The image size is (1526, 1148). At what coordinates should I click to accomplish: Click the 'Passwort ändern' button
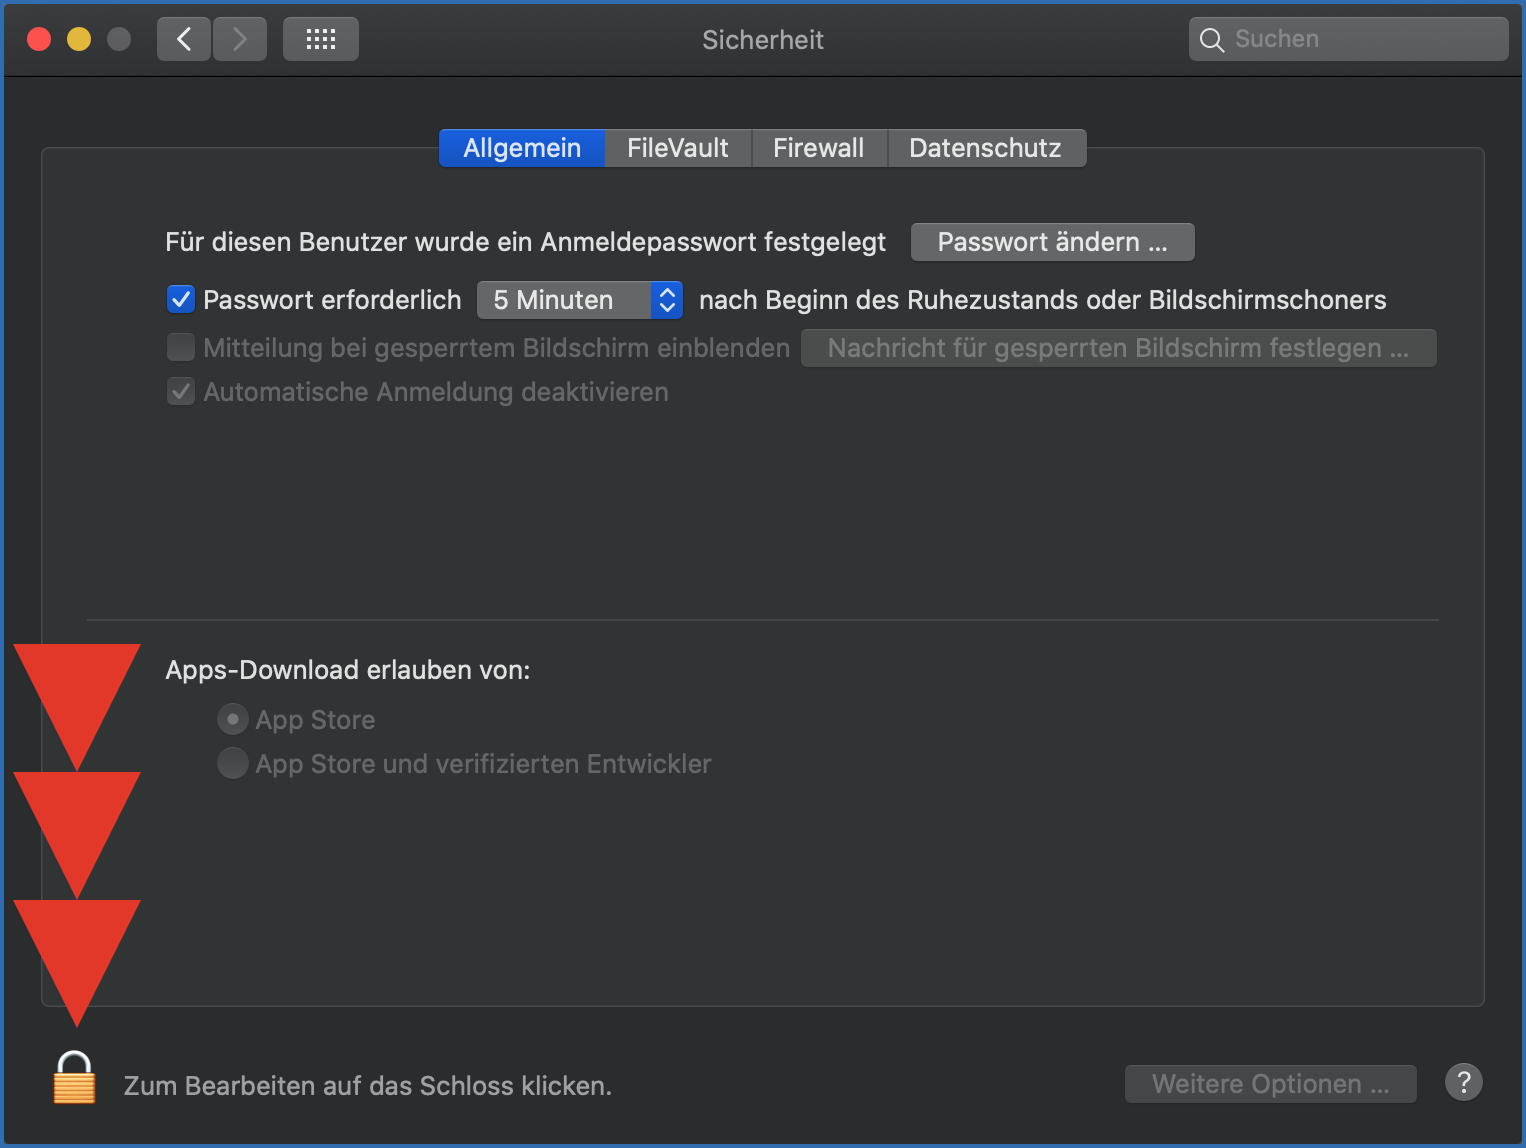point(1051,241)
